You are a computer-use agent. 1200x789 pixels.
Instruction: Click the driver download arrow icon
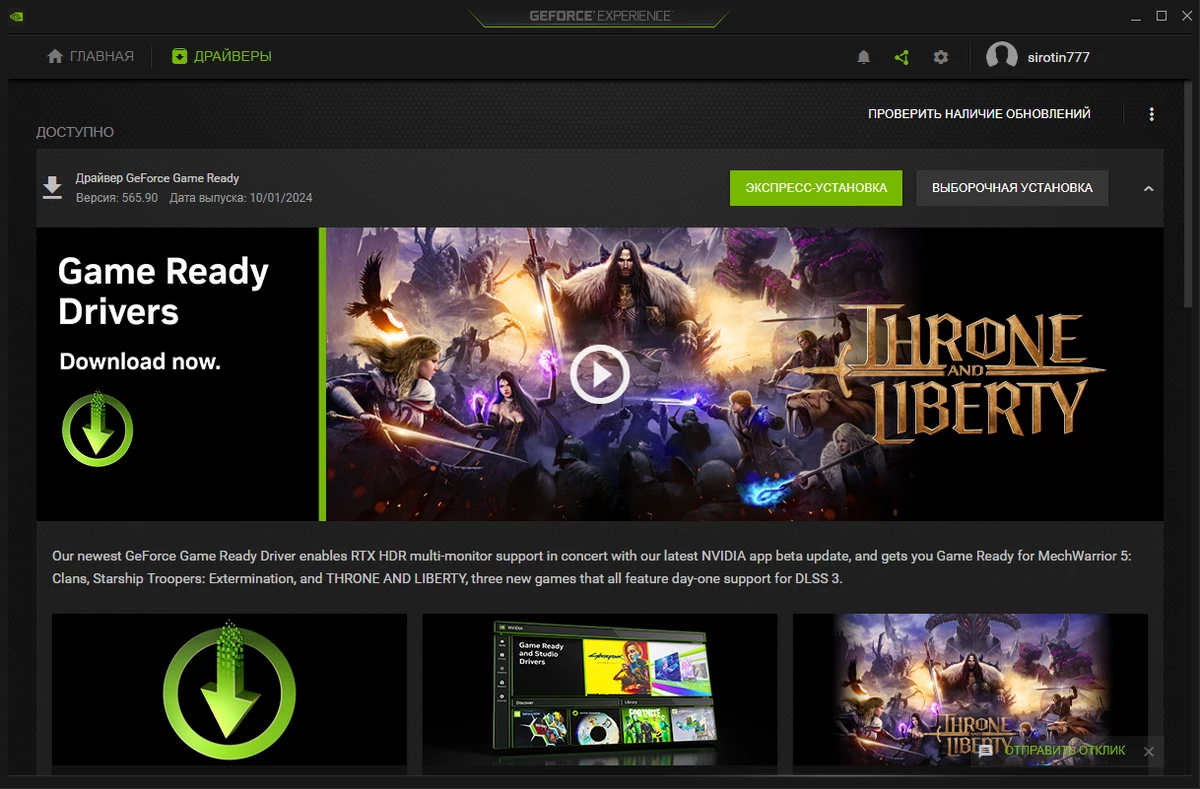click(x=52, y=187)
